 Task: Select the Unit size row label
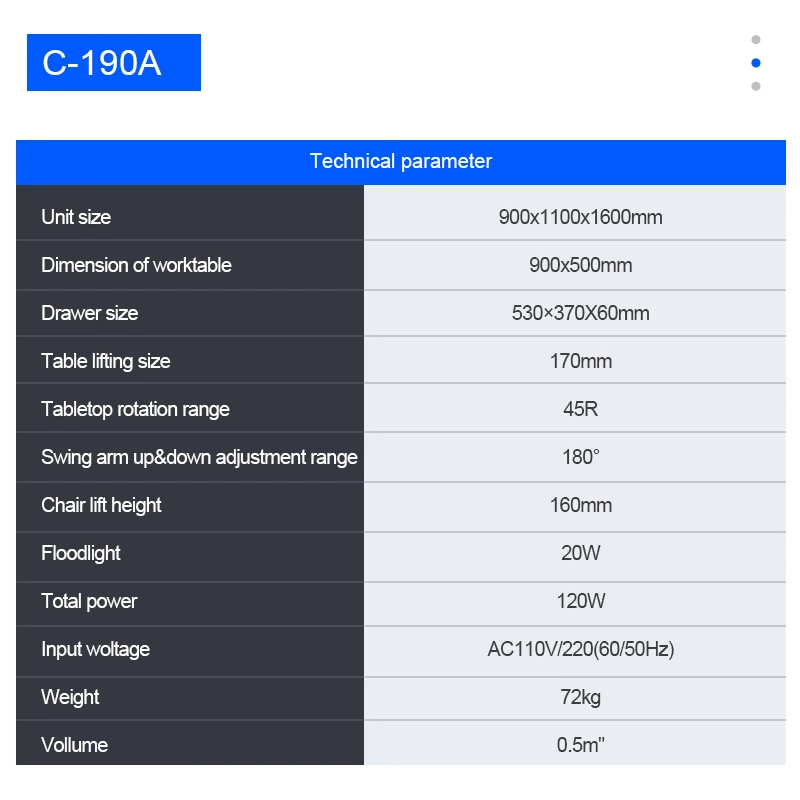click(x=76, y=217)
